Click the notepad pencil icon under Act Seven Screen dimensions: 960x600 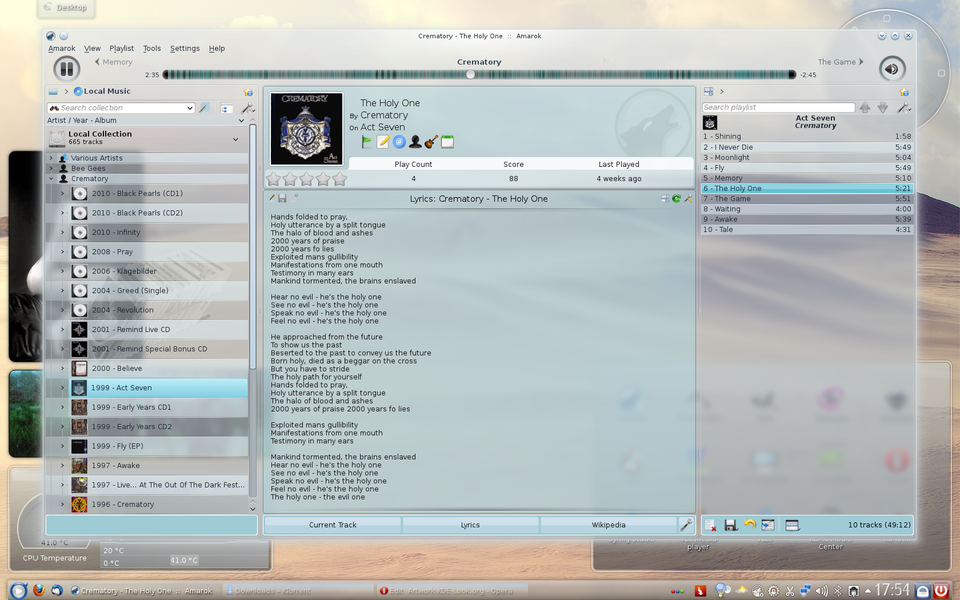point(383,142)
